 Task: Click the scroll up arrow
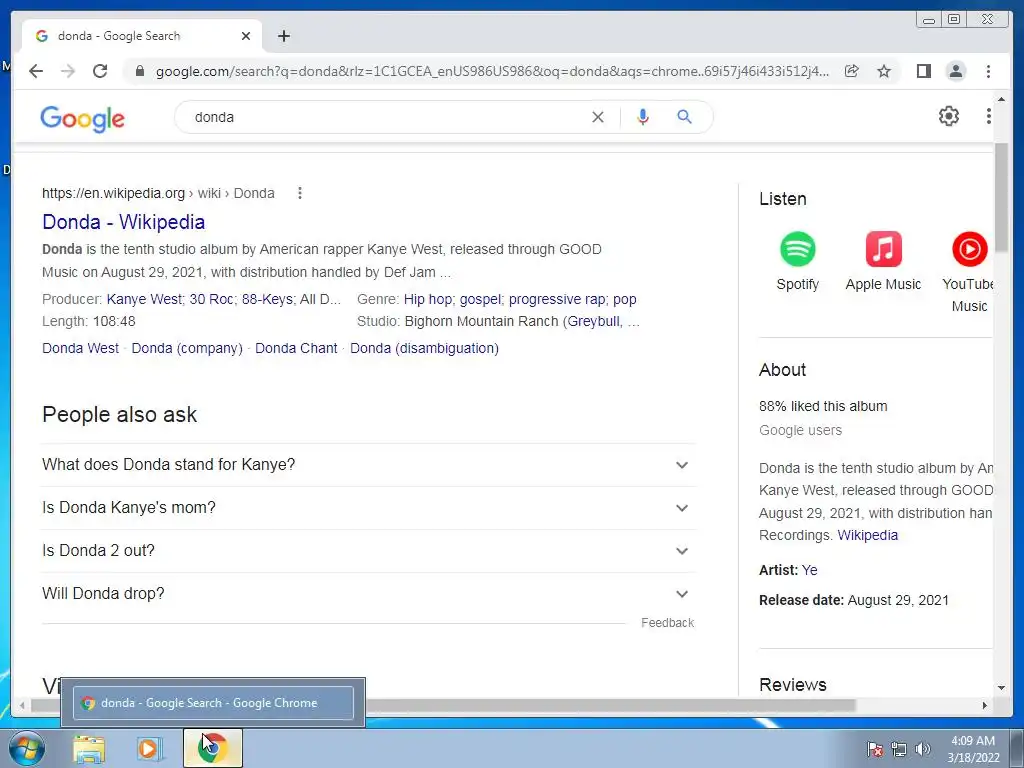(1001, 99)
